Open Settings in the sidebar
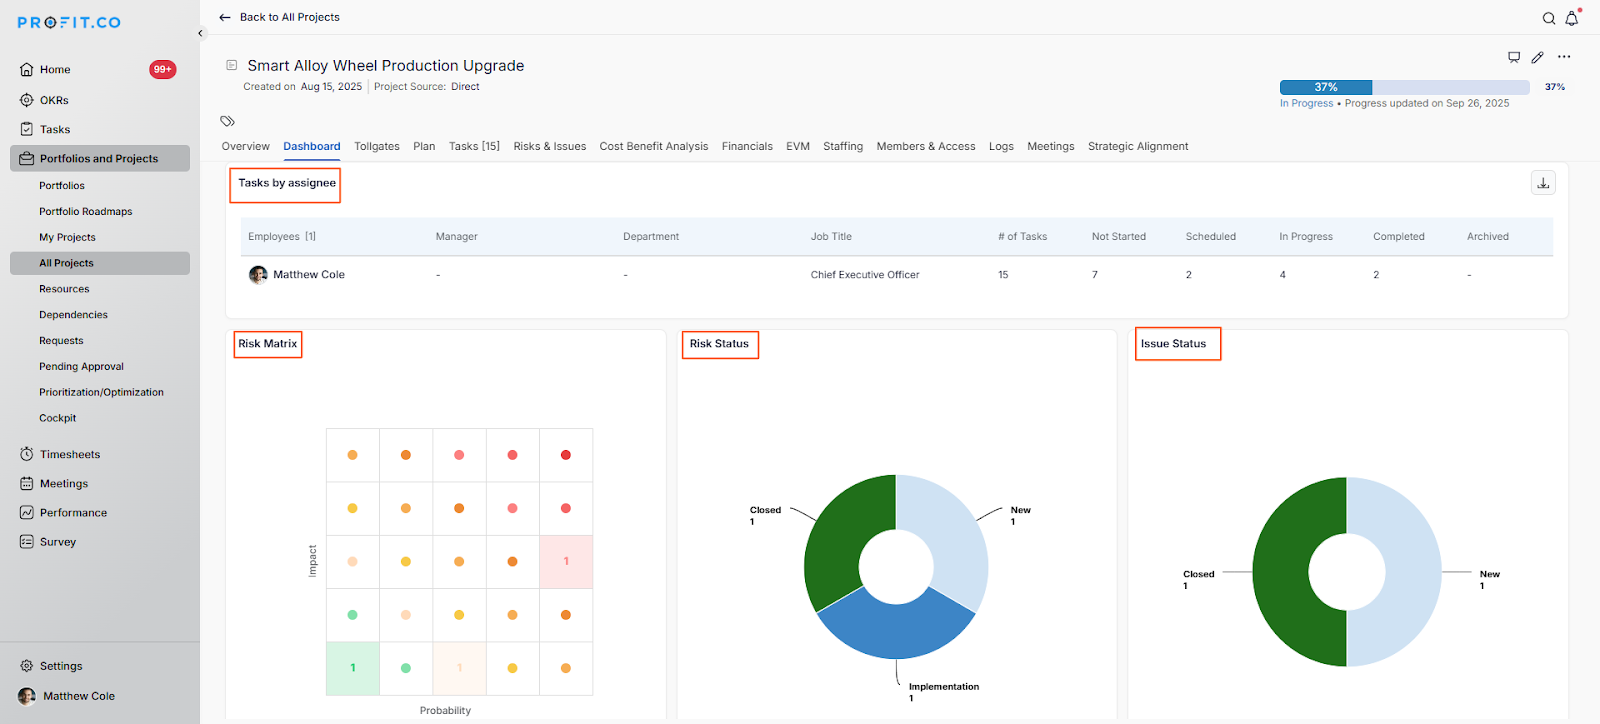This screenshot has height=724, width=1600. point(60,666)
